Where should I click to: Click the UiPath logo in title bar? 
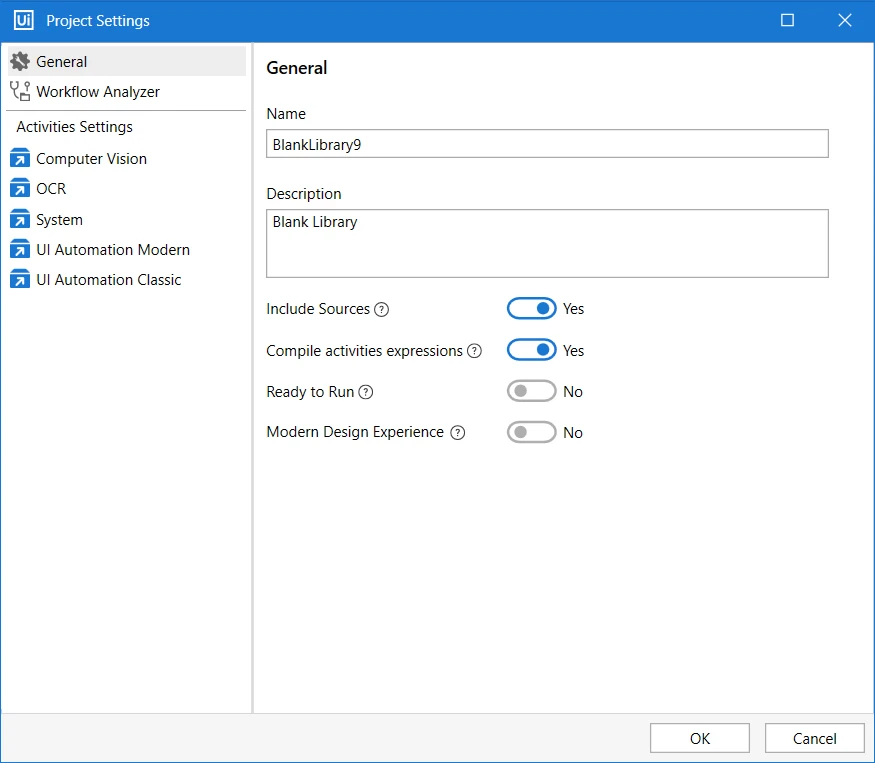pos(23,21)
